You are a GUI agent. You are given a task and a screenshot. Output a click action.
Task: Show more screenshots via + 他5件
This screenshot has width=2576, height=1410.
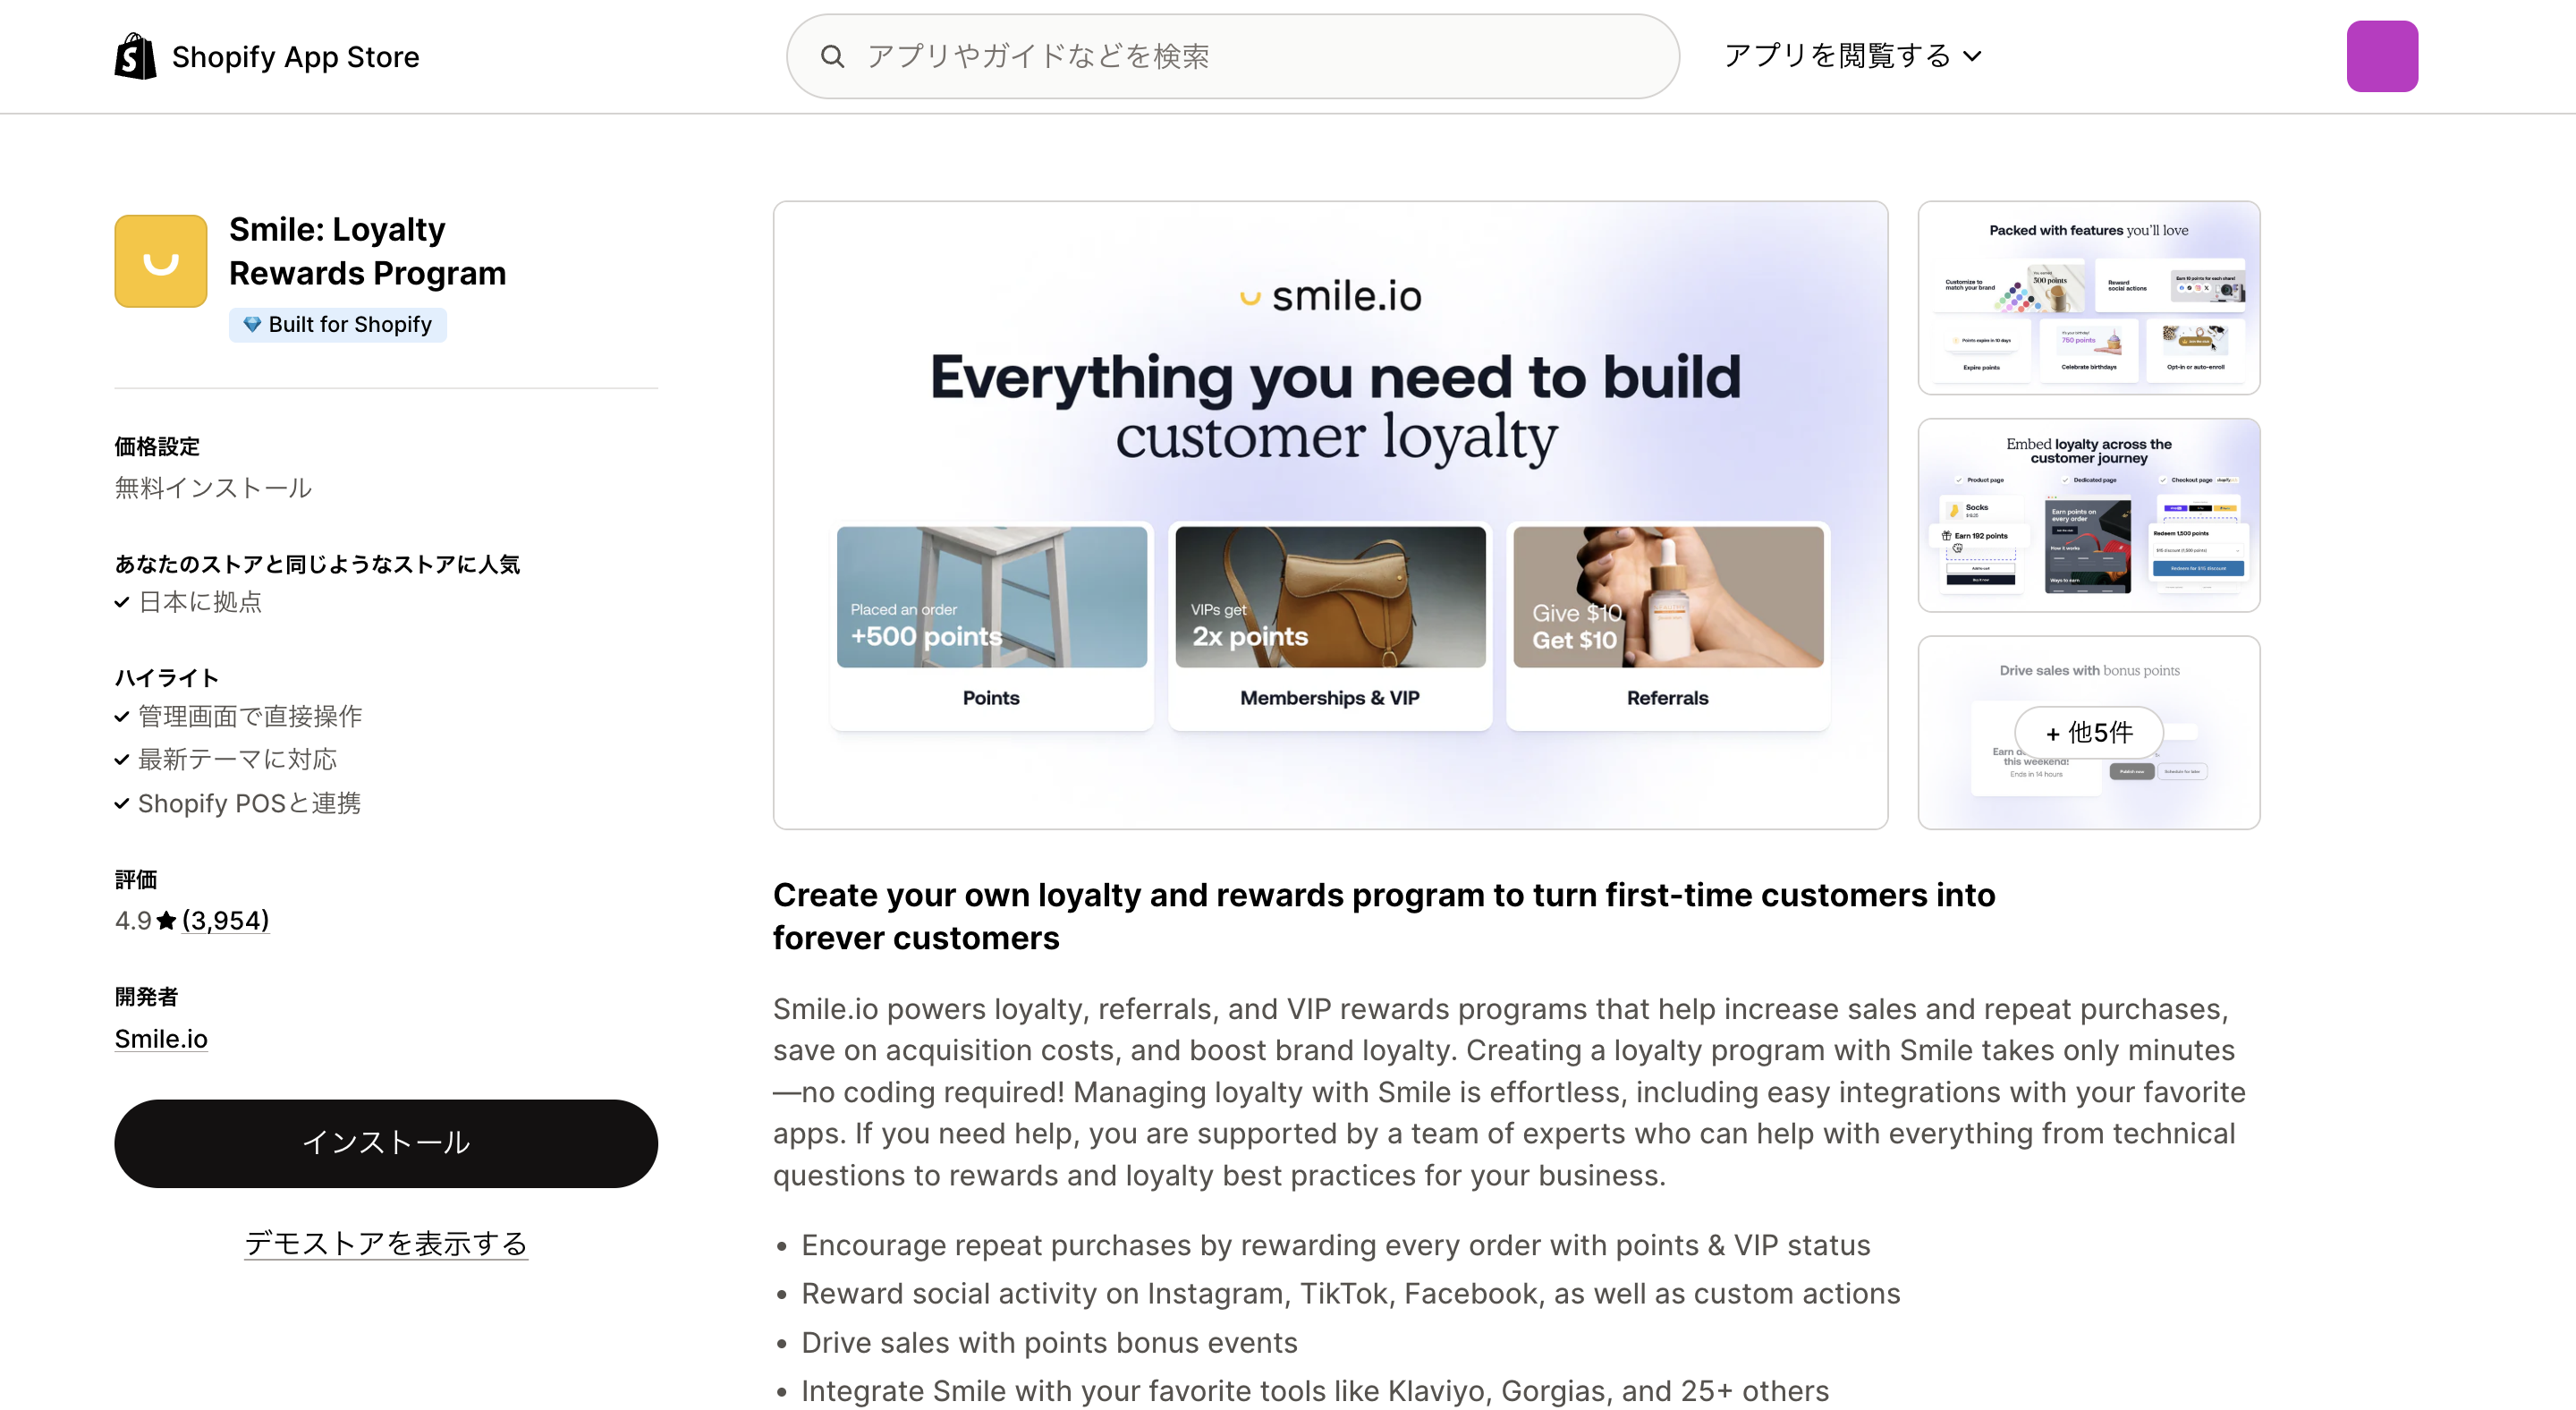(x=2088, y=732)
